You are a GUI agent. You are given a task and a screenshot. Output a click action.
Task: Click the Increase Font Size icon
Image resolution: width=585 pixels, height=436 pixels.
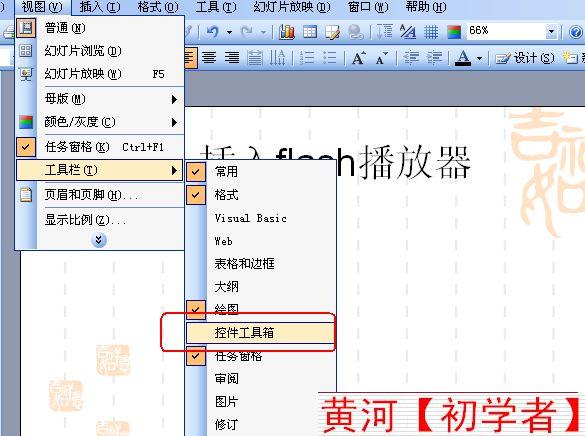(359, 58)
